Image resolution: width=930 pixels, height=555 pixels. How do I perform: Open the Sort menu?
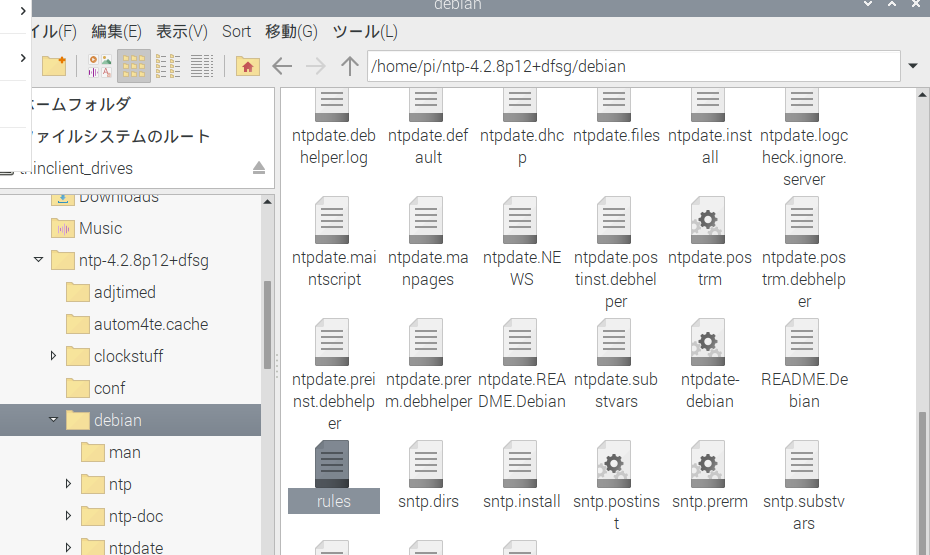coord(236,31)
